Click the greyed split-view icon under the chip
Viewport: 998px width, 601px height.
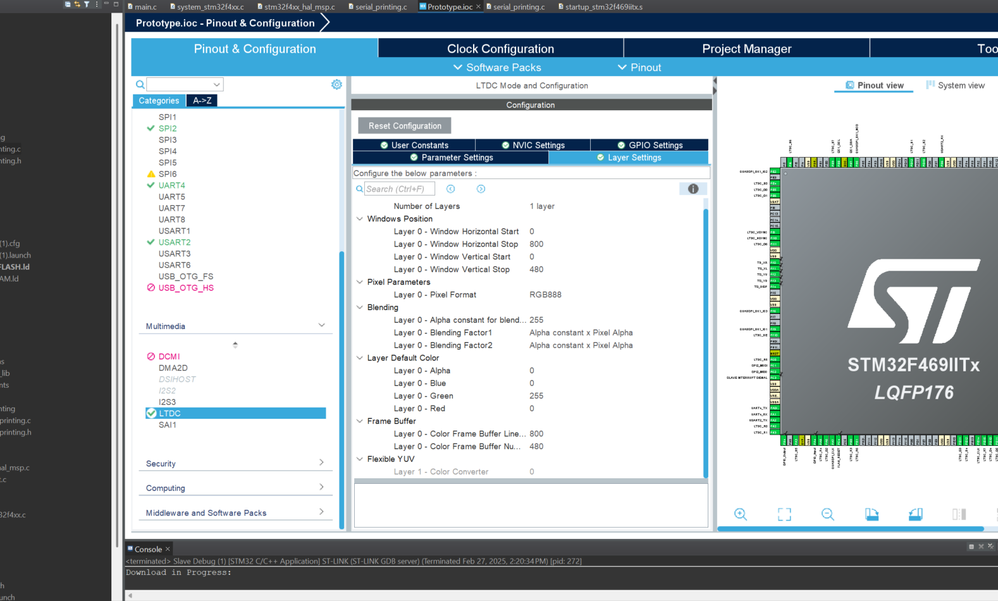(x=959, y=514)
